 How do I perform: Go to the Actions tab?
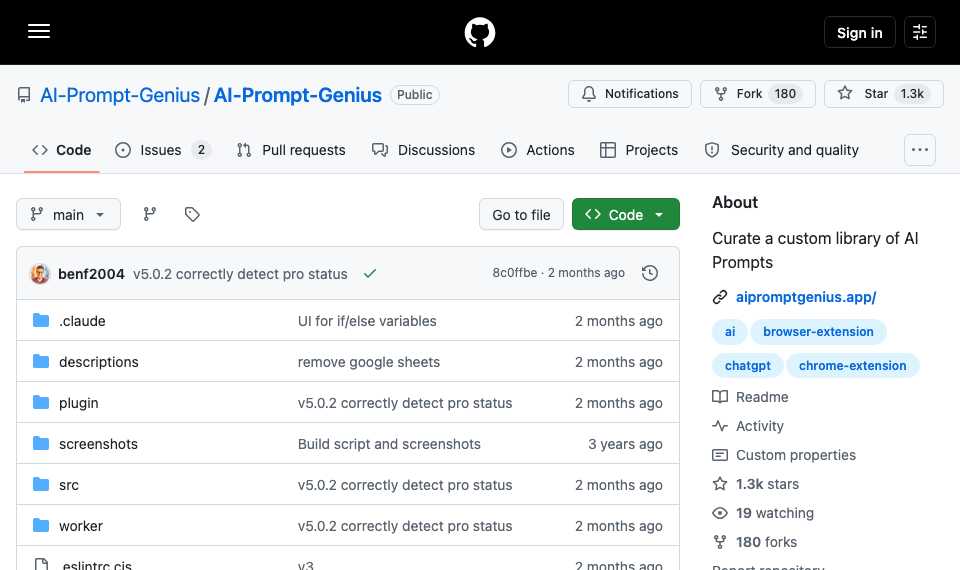point(538,150)
